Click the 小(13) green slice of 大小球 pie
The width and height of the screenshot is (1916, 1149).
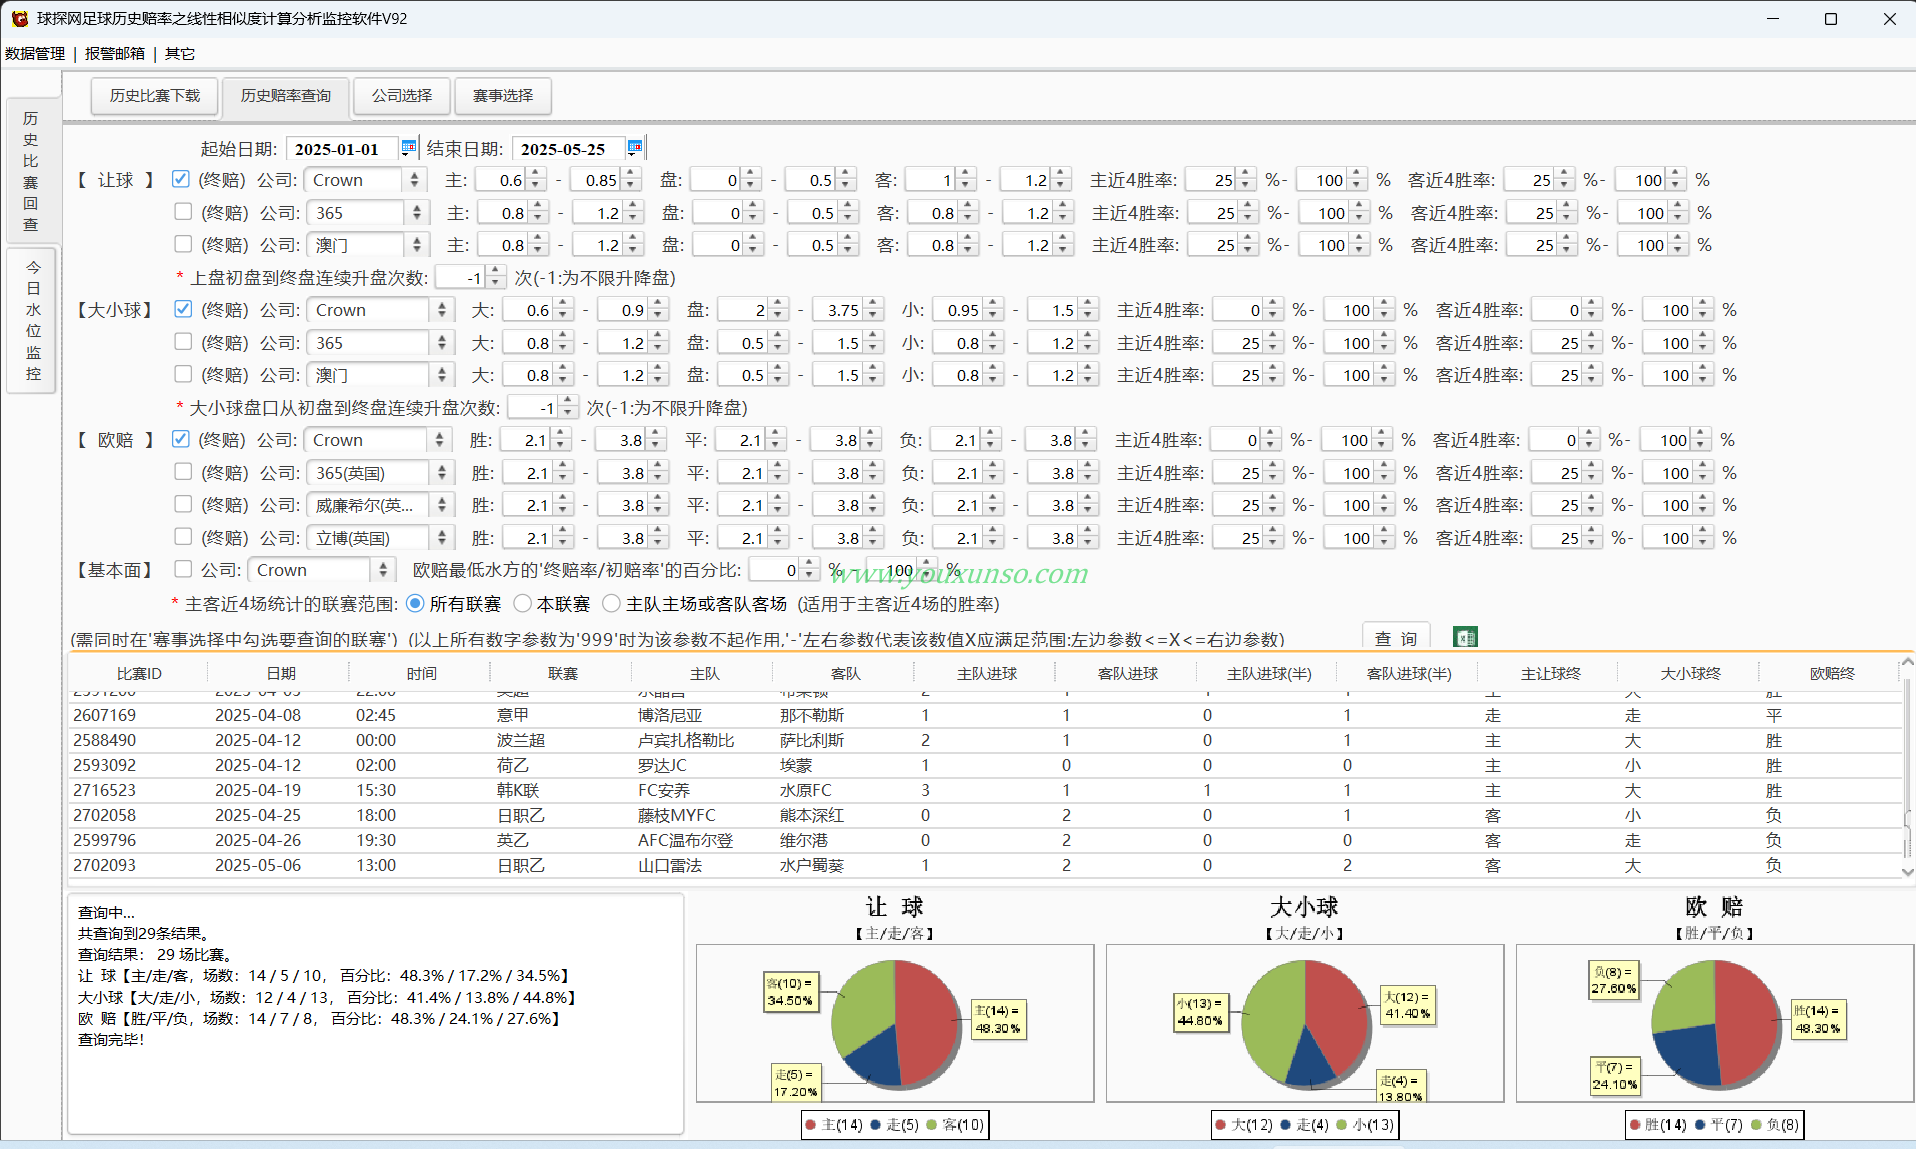click(1272, 1020)
